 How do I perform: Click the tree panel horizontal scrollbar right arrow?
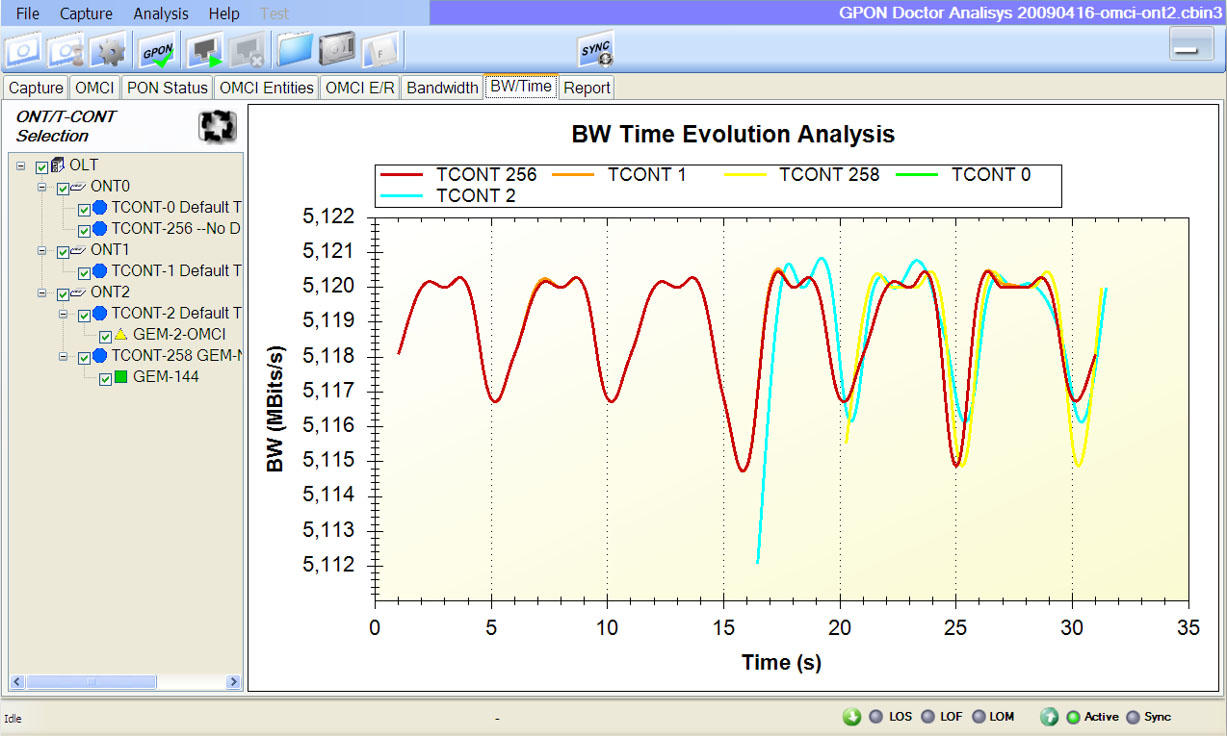[x=234, y=682]
